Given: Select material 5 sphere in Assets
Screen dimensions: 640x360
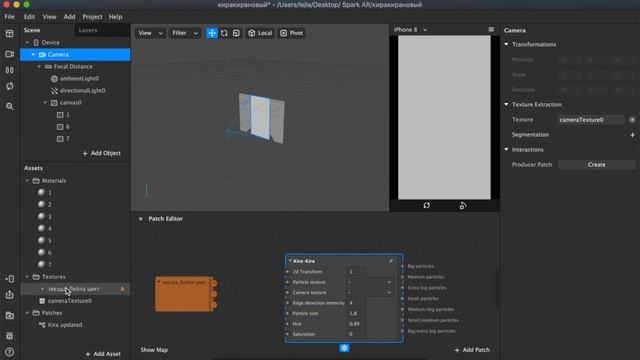Looking at the screenshot, I should point(41,240).
